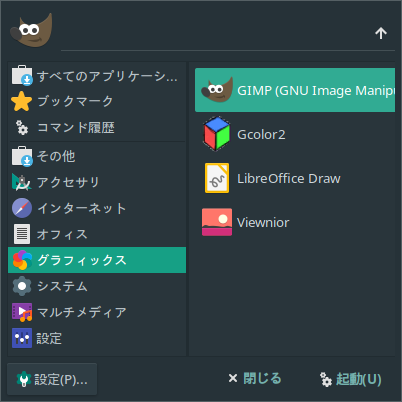Select the Viewnior application entry
The image size is (402, 402).
click(295, 222)
